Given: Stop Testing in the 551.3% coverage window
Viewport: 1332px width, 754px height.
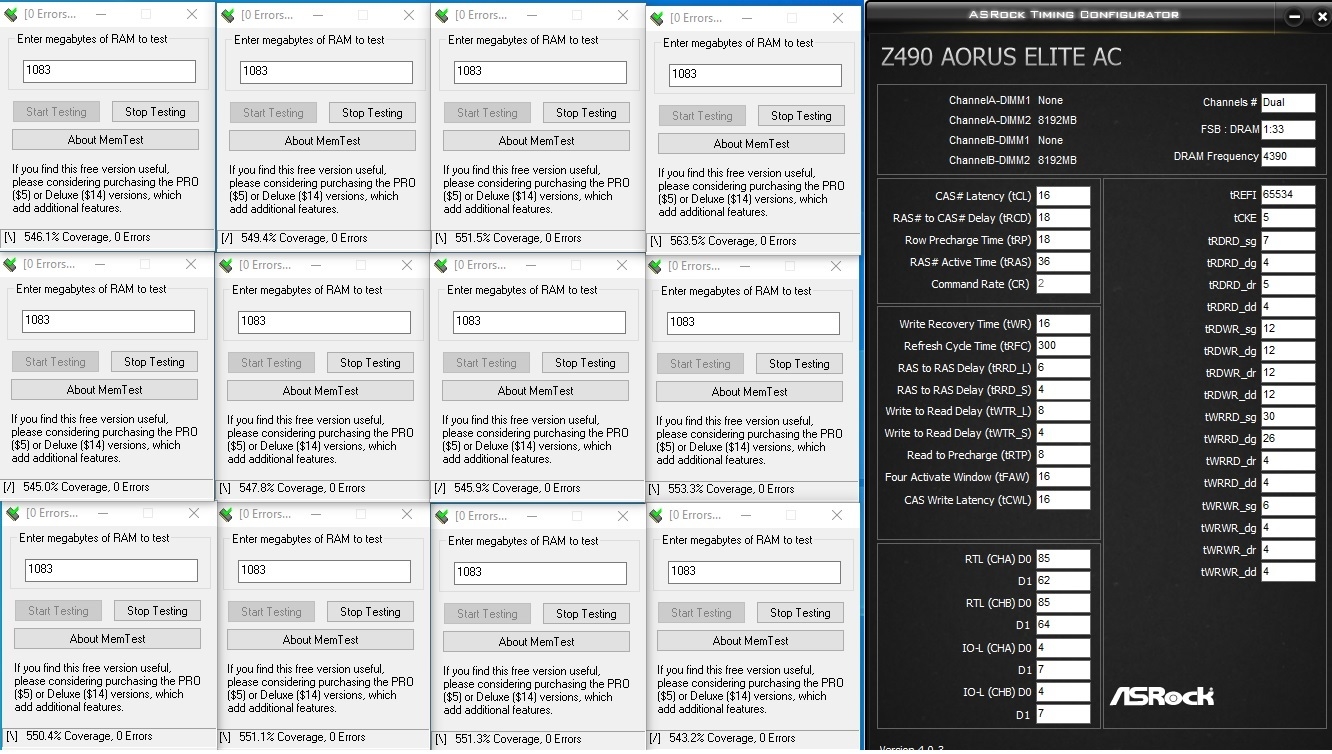Looking at the screenshot, I should [x=586, y=614].
